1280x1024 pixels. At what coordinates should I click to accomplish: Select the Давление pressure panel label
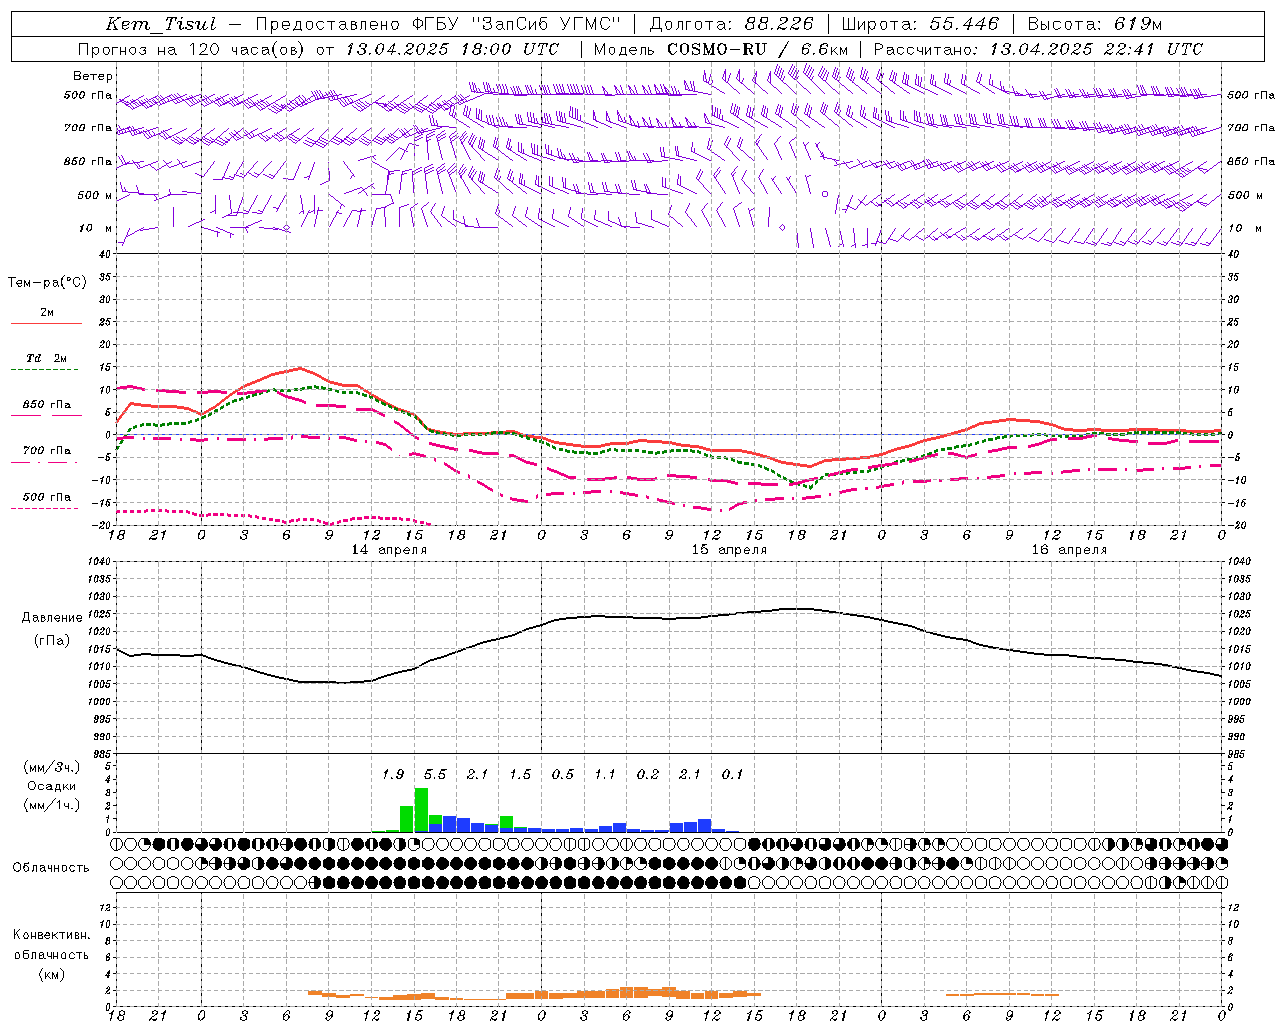coord(52,618)
